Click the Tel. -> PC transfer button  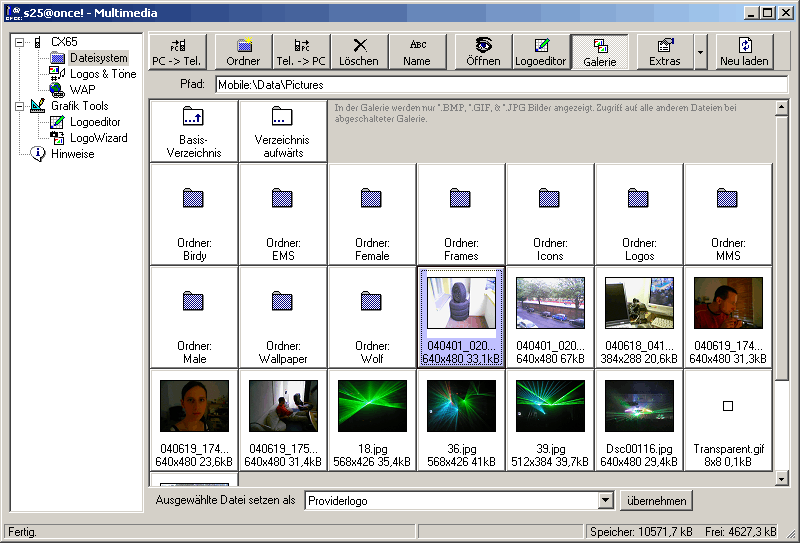coord(301,52)
